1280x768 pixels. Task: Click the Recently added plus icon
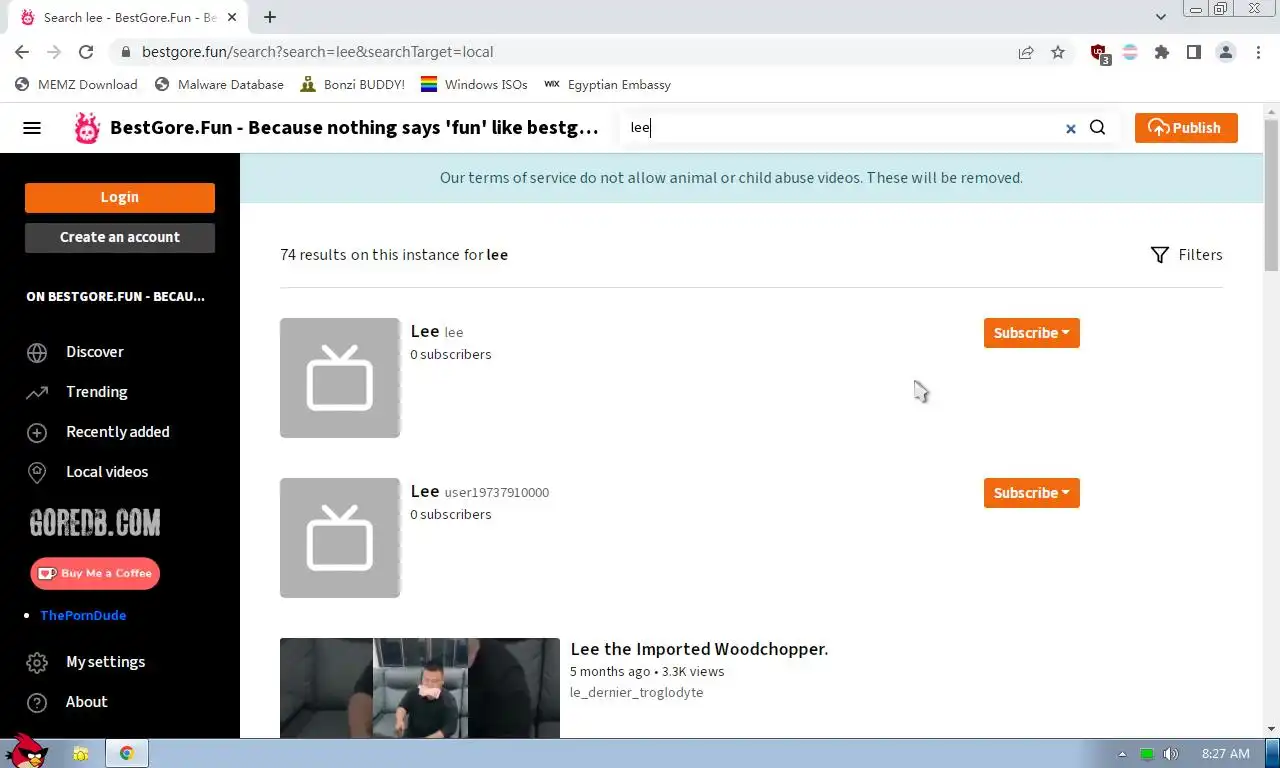click(x=37, y=432)
